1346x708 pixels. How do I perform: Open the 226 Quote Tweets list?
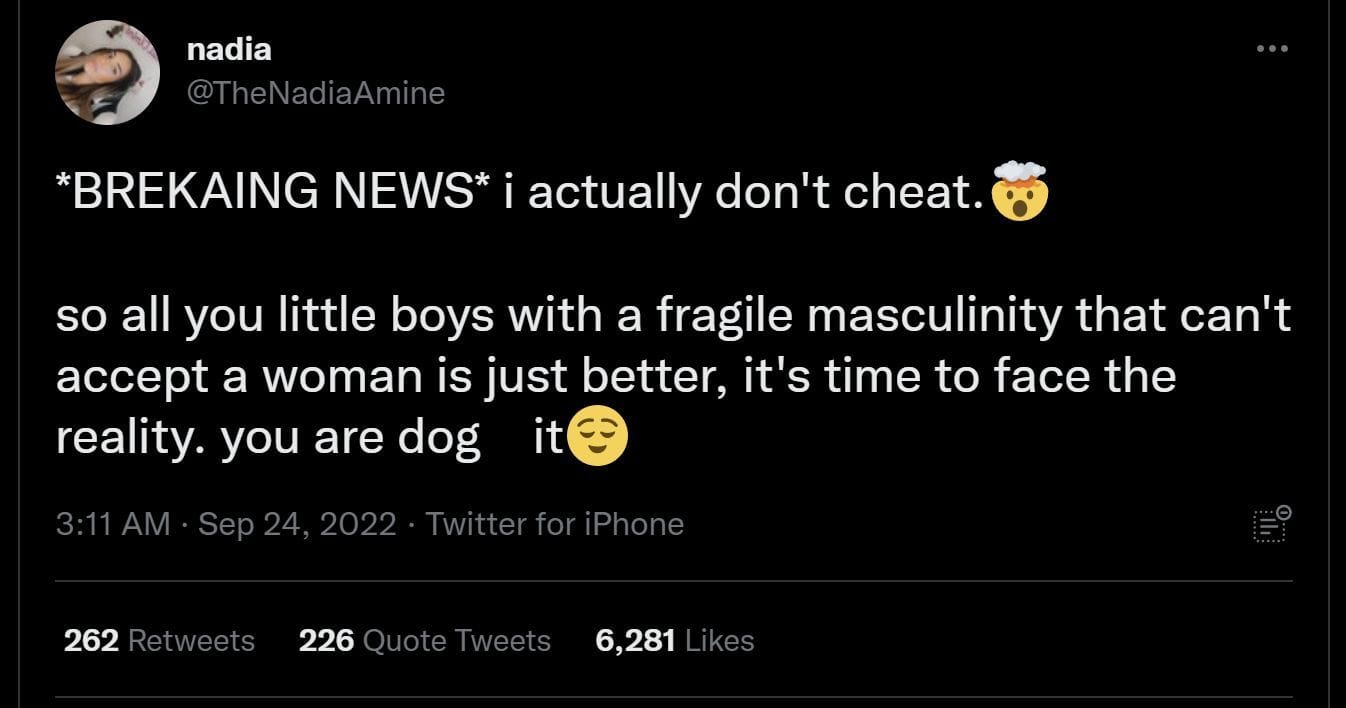point(424,640)
